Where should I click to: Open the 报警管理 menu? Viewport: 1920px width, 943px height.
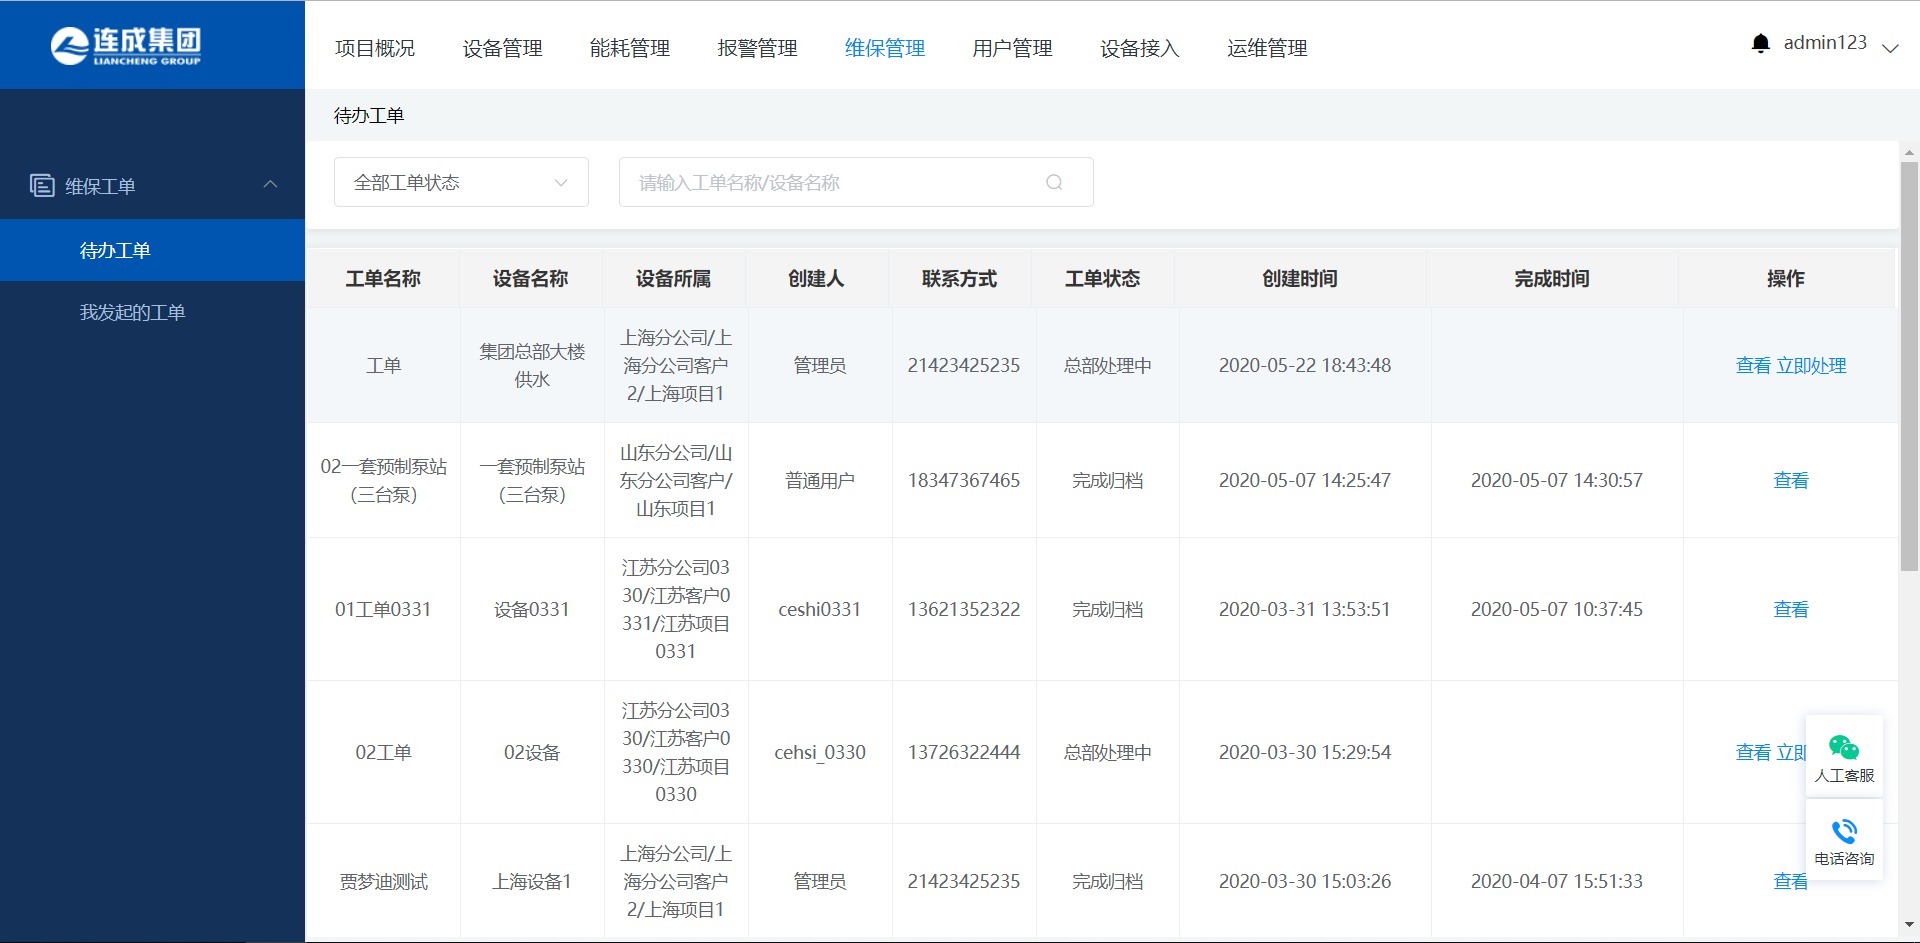click(x=757, y=48)
